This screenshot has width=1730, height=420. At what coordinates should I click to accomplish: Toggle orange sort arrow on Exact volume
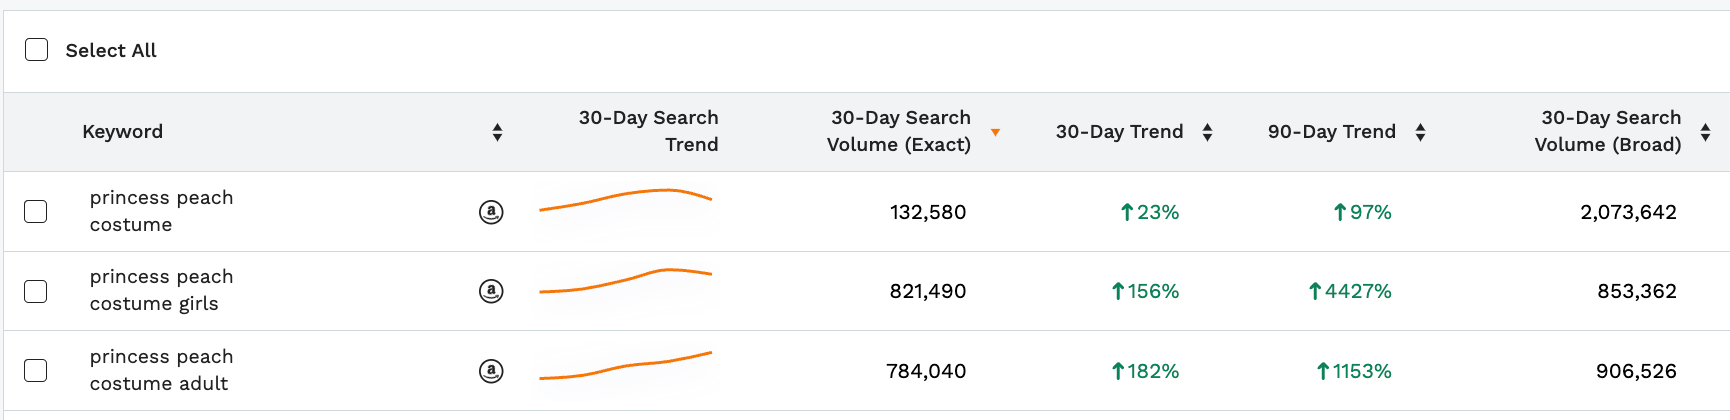coord(995,132)
